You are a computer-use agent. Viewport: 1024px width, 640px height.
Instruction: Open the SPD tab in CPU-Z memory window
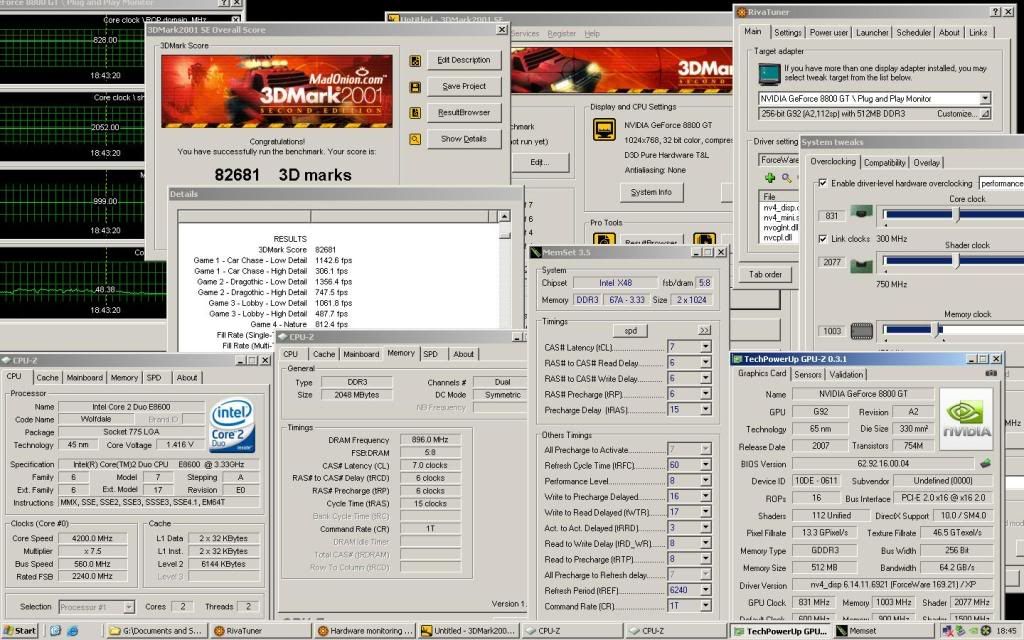pos(430,353)
